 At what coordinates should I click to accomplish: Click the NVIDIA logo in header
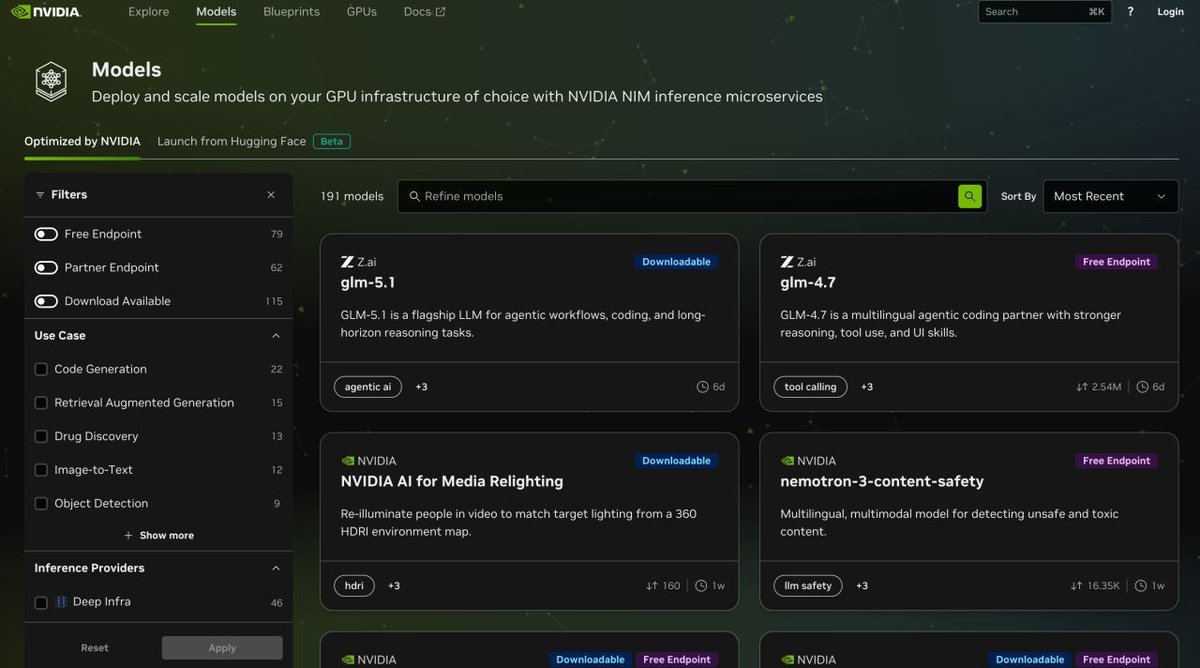(x=46, y=12)
